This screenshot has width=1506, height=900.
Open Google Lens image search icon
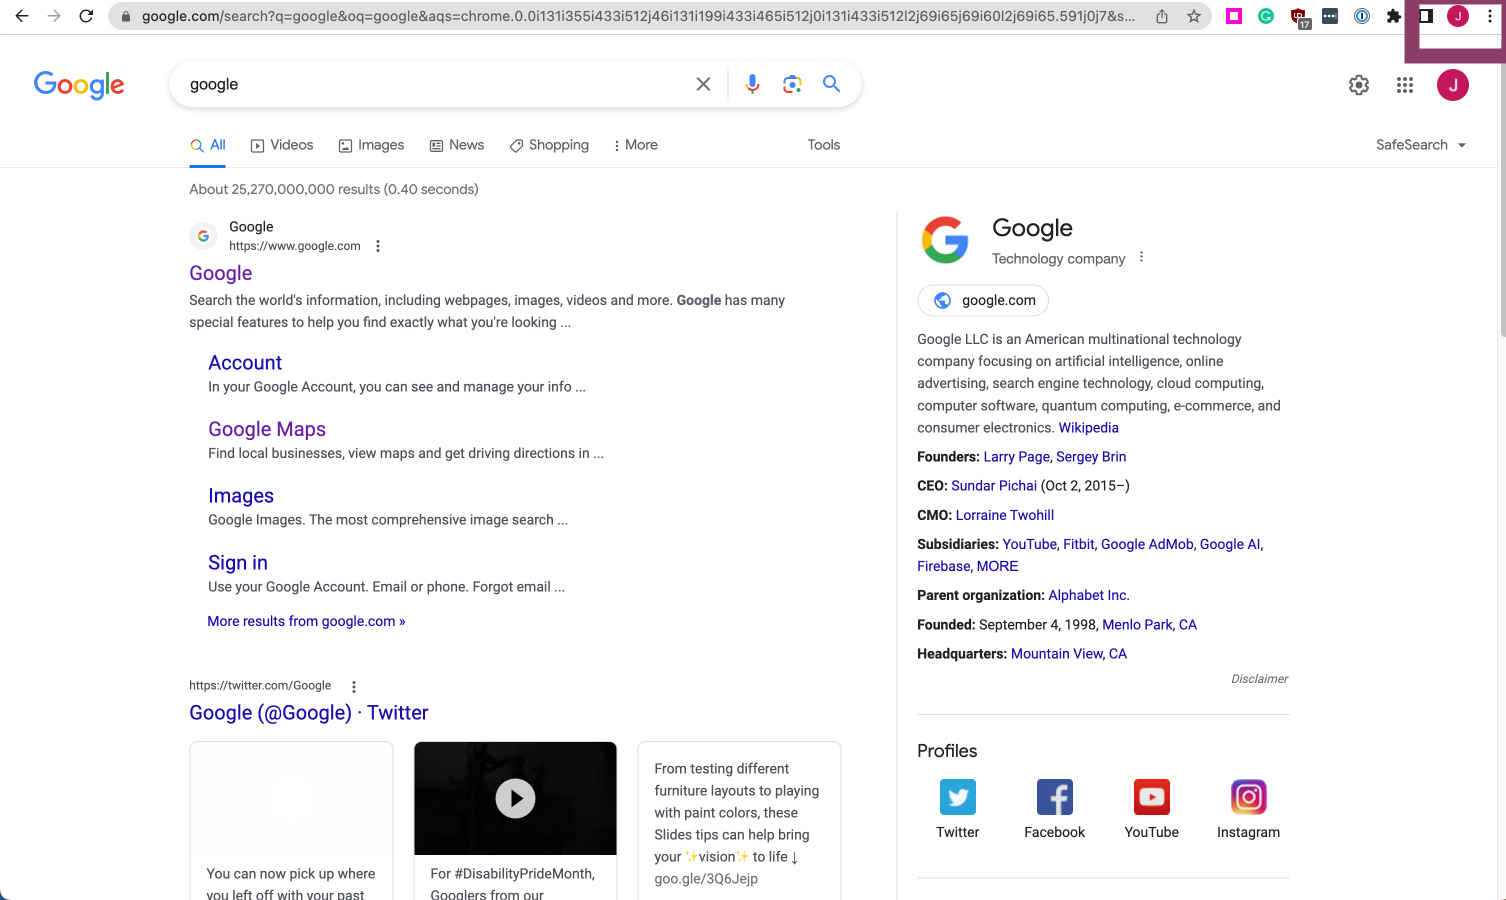click(x=792, y=84)
